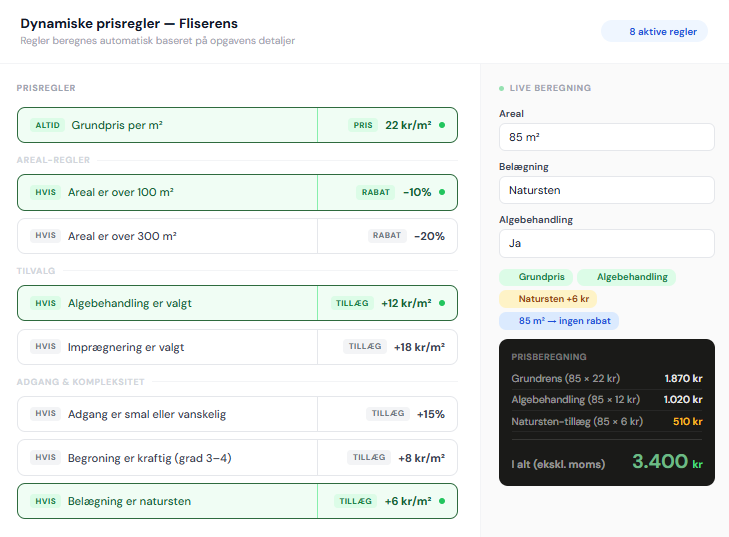The height and width of the screenshot is (537, 729).
Task: Click green dot beside the -10% discount
Action: point(442,192)
